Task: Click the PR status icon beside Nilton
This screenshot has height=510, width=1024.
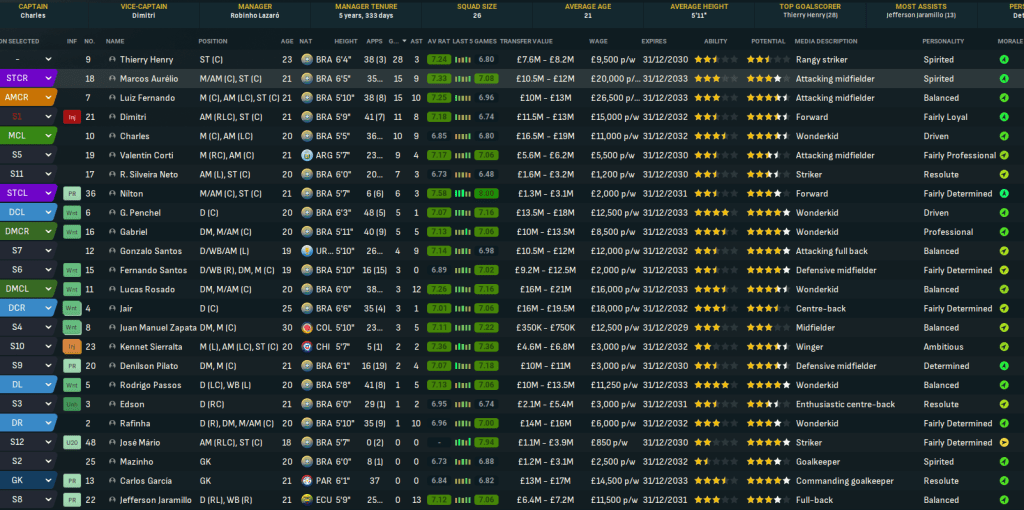Action: [71, 193]
